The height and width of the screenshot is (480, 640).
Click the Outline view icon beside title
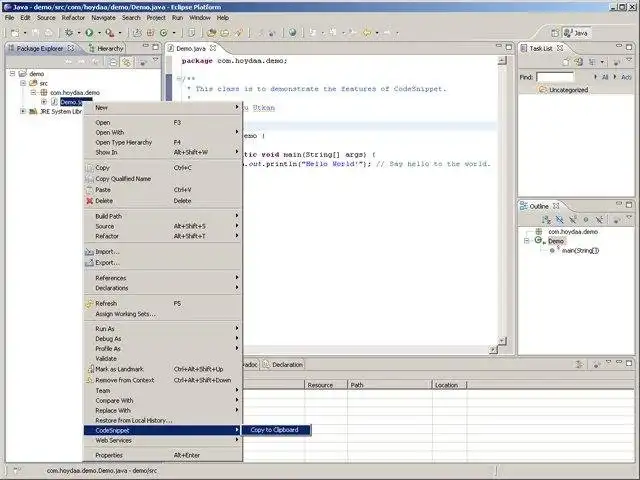[x=523, y=206]
